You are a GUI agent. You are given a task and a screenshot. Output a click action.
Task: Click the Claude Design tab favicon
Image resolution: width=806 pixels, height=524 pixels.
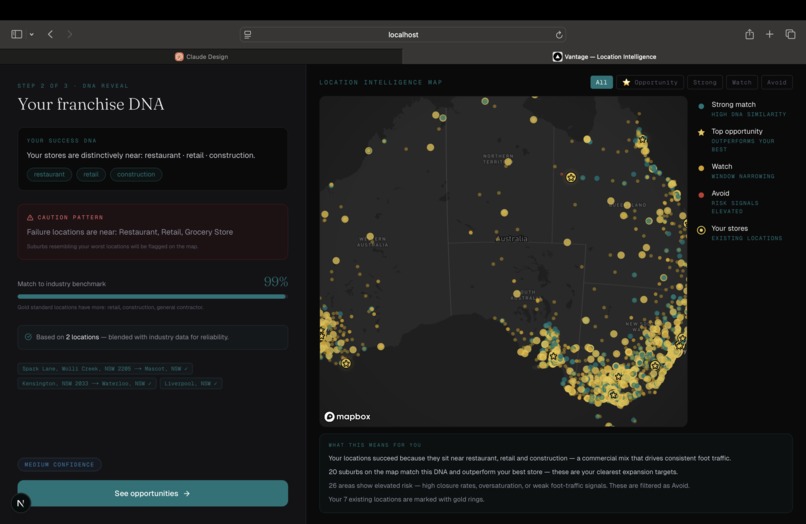(x=179, y=57)
